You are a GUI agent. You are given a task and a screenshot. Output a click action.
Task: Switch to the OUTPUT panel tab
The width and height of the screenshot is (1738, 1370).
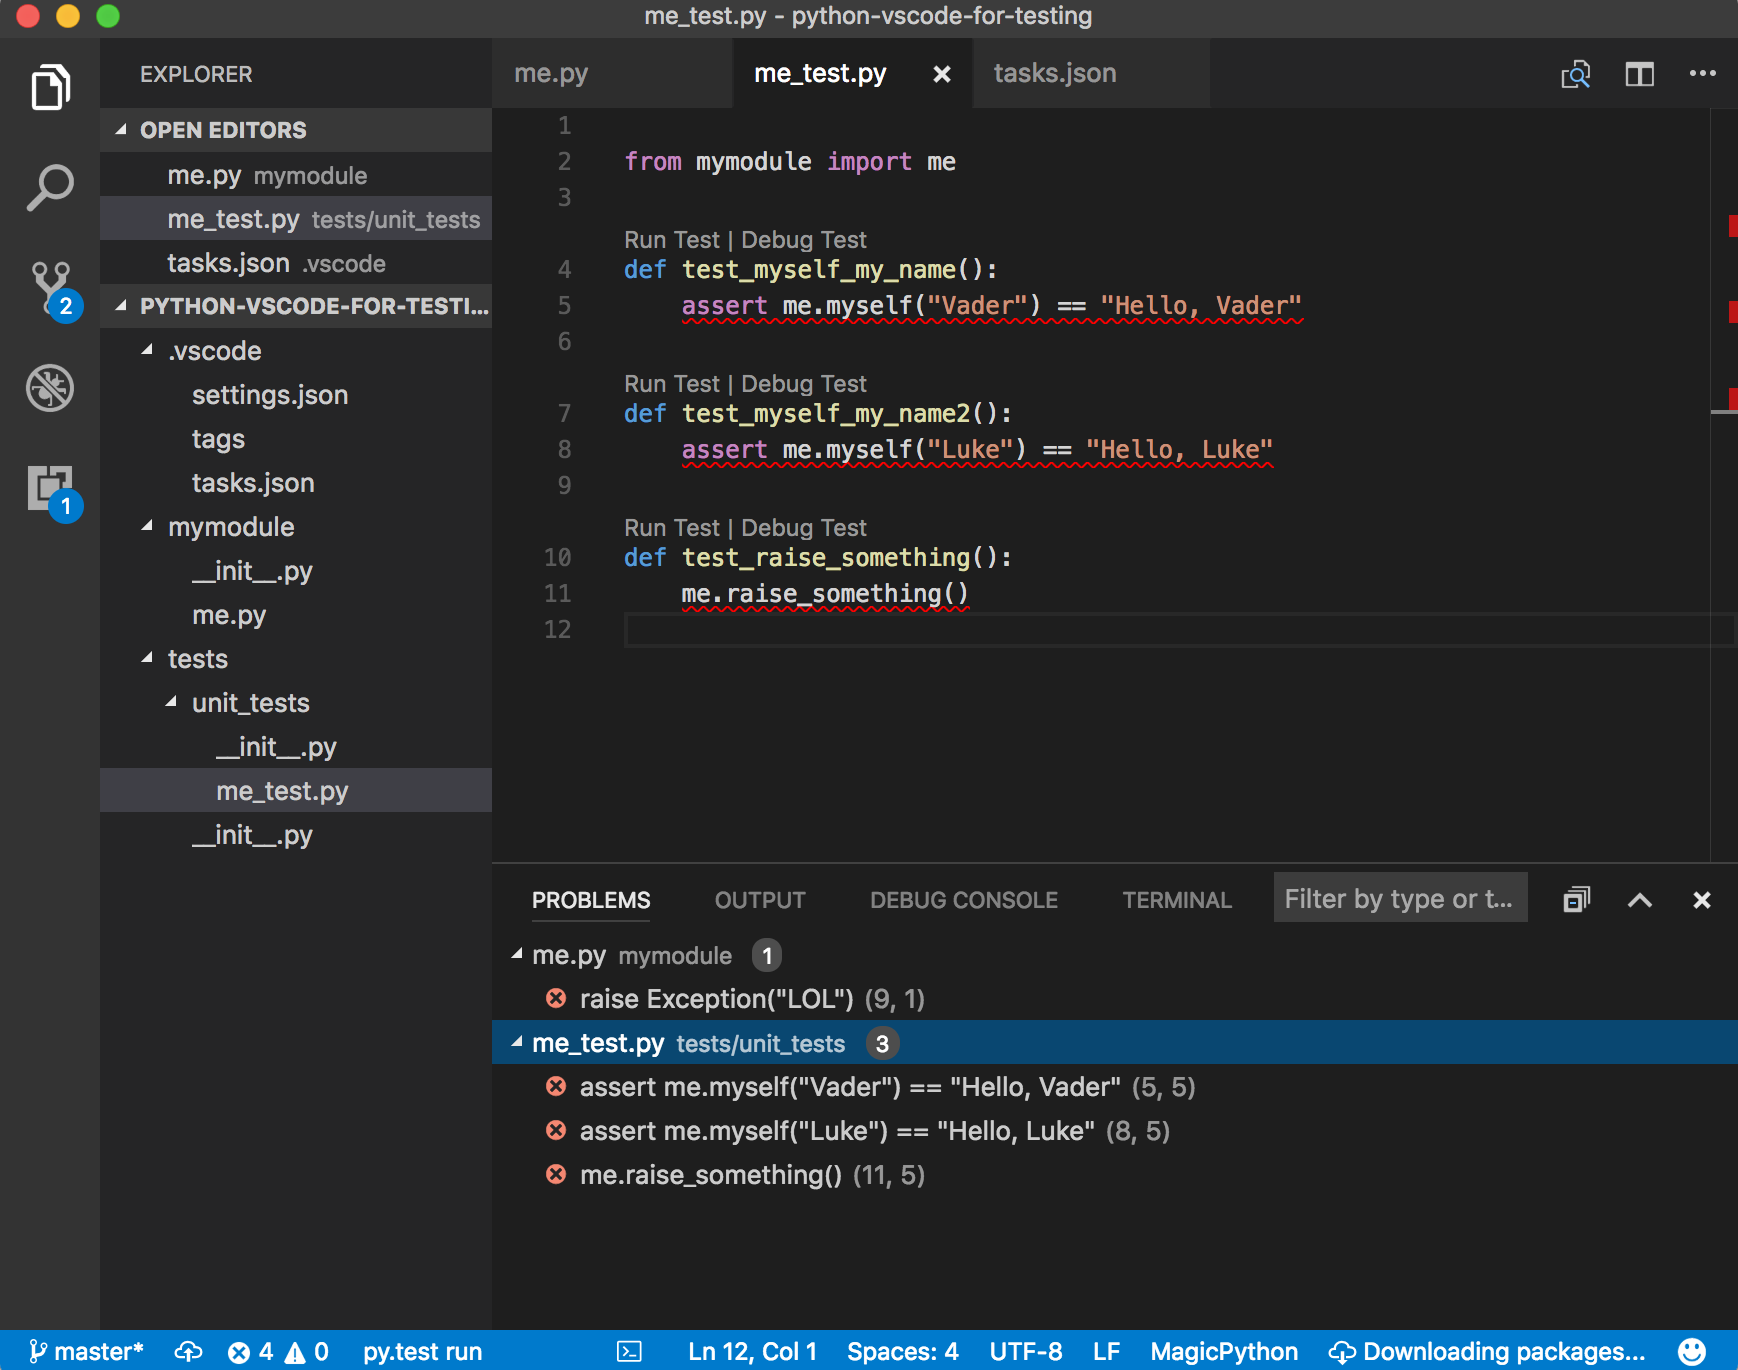760,900
